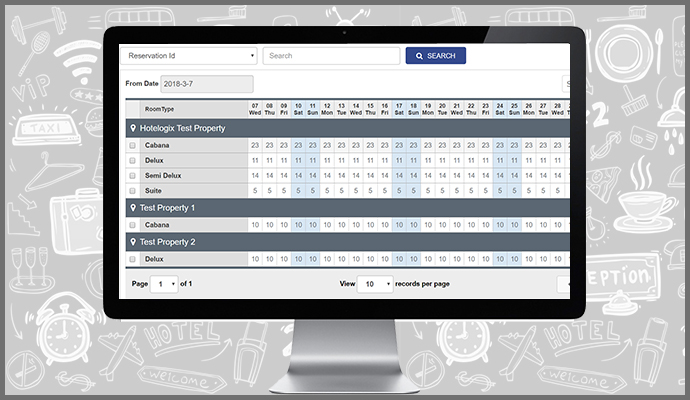Image resolution: width=690 pixels, height=400 pixels.
Task: Open the Page number dropdown
Action: pos(164,284)
